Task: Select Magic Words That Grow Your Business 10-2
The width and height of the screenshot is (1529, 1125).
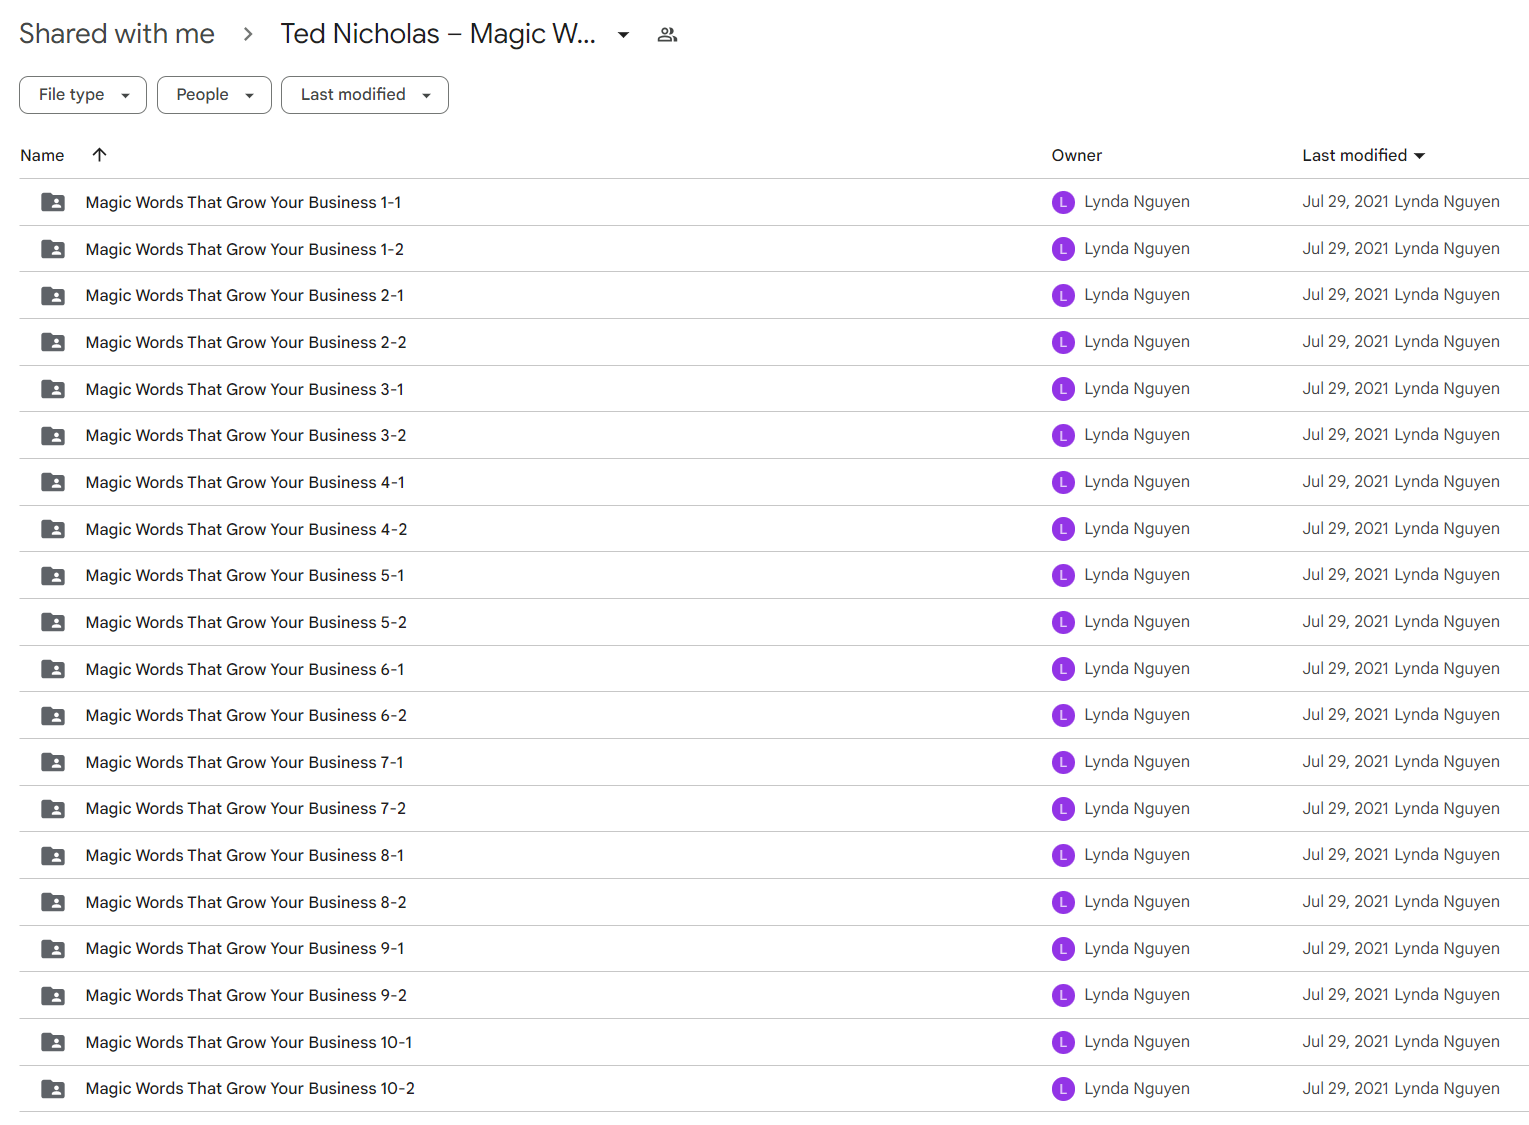Action: [x=250, y=1089]
